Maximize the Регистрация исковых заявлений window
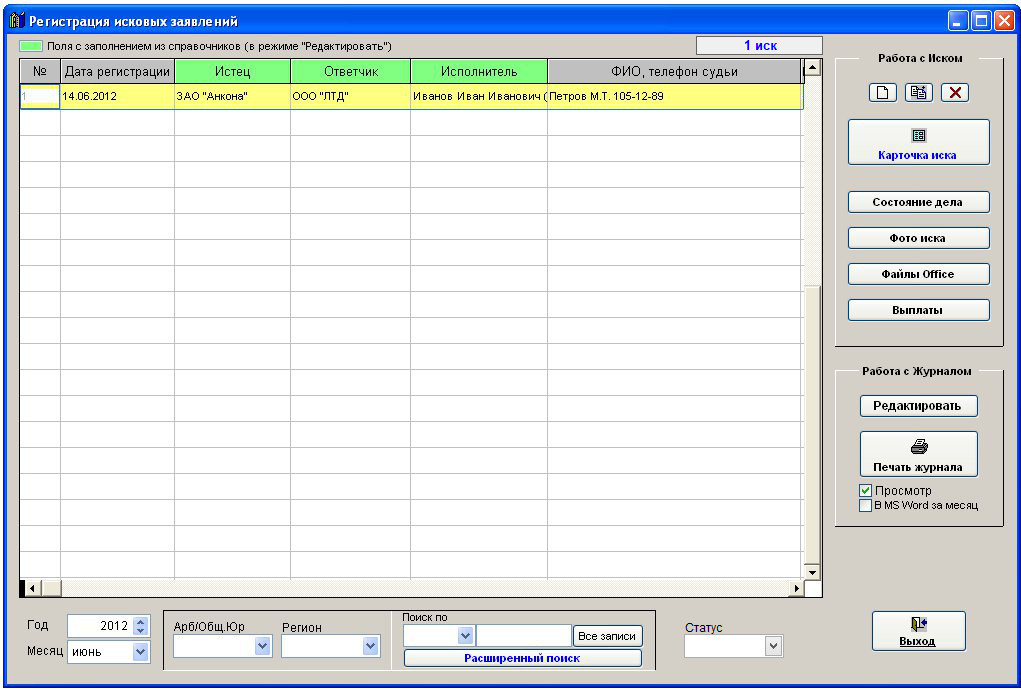This screenshot has width=1021, height=690. pyautogui.click(x=981, y=21)
